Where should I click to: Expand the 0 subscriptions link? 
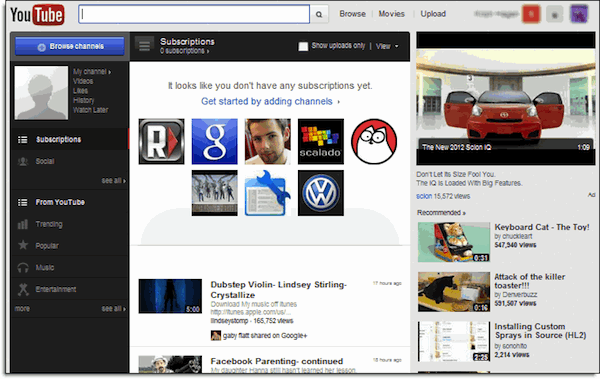[184, 51]
